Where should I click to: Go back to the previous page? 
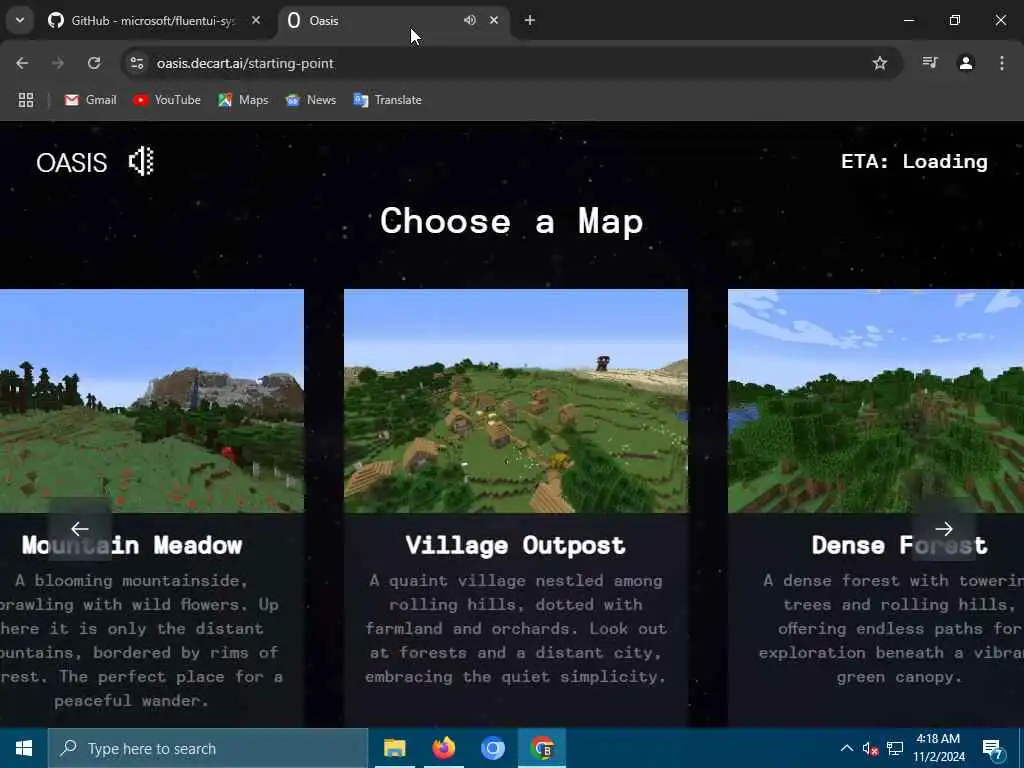(22, 63)
